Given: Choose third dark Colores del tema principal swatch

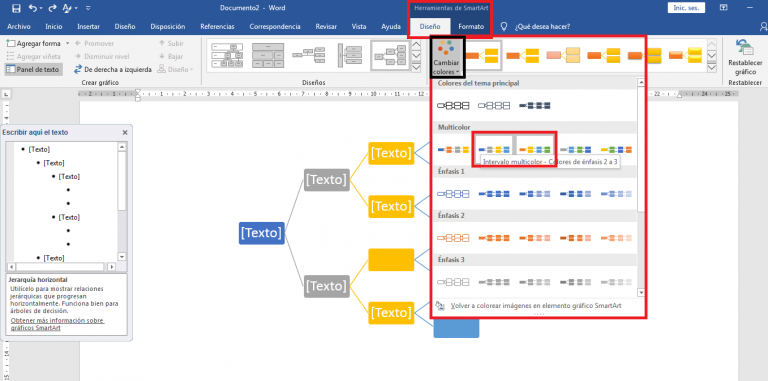Looking at the screenshot, I should tap(534, 105).
